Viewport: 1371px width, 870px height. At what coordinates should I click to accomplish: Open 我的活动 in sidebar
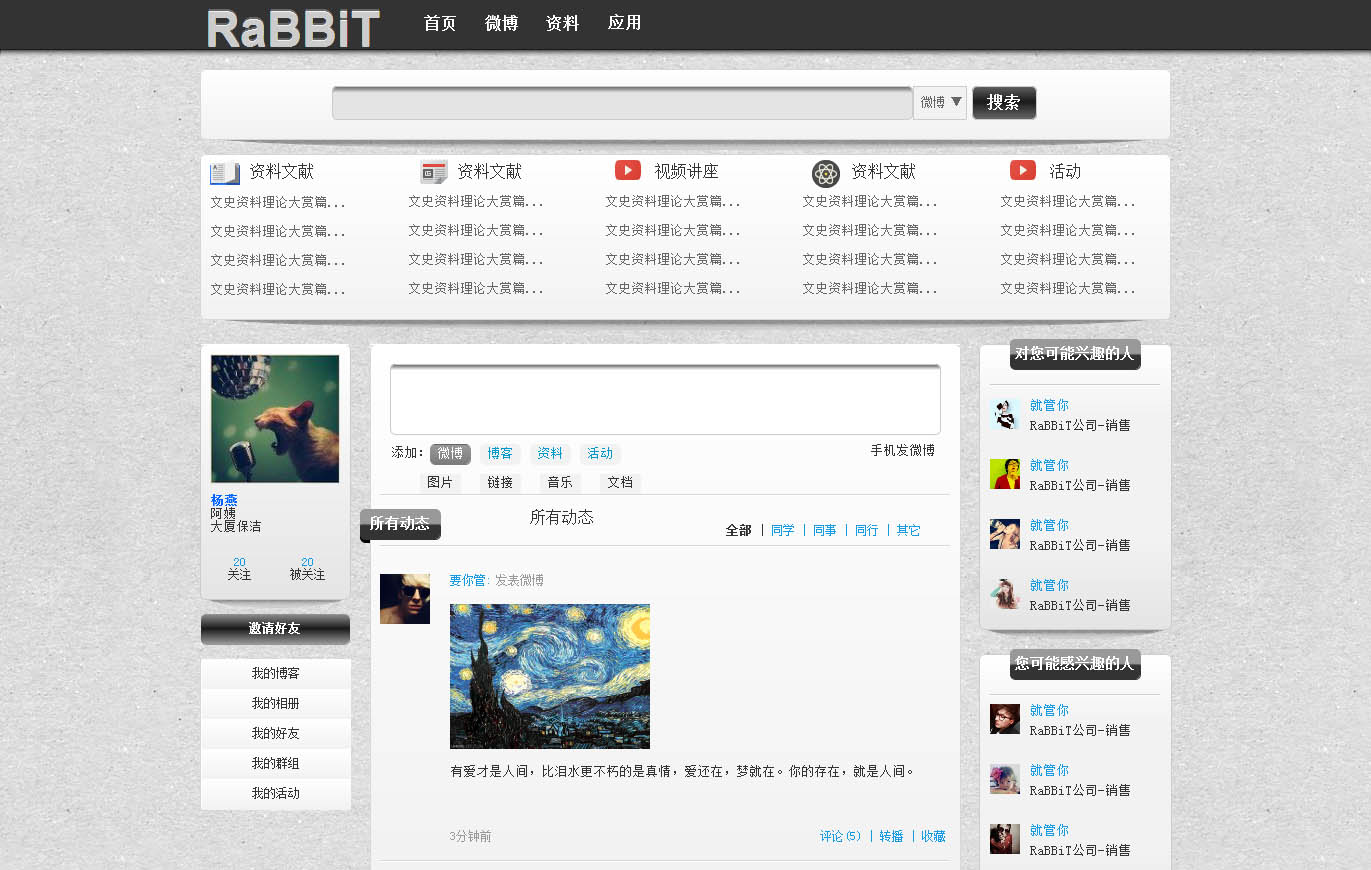tap(275, 794)
